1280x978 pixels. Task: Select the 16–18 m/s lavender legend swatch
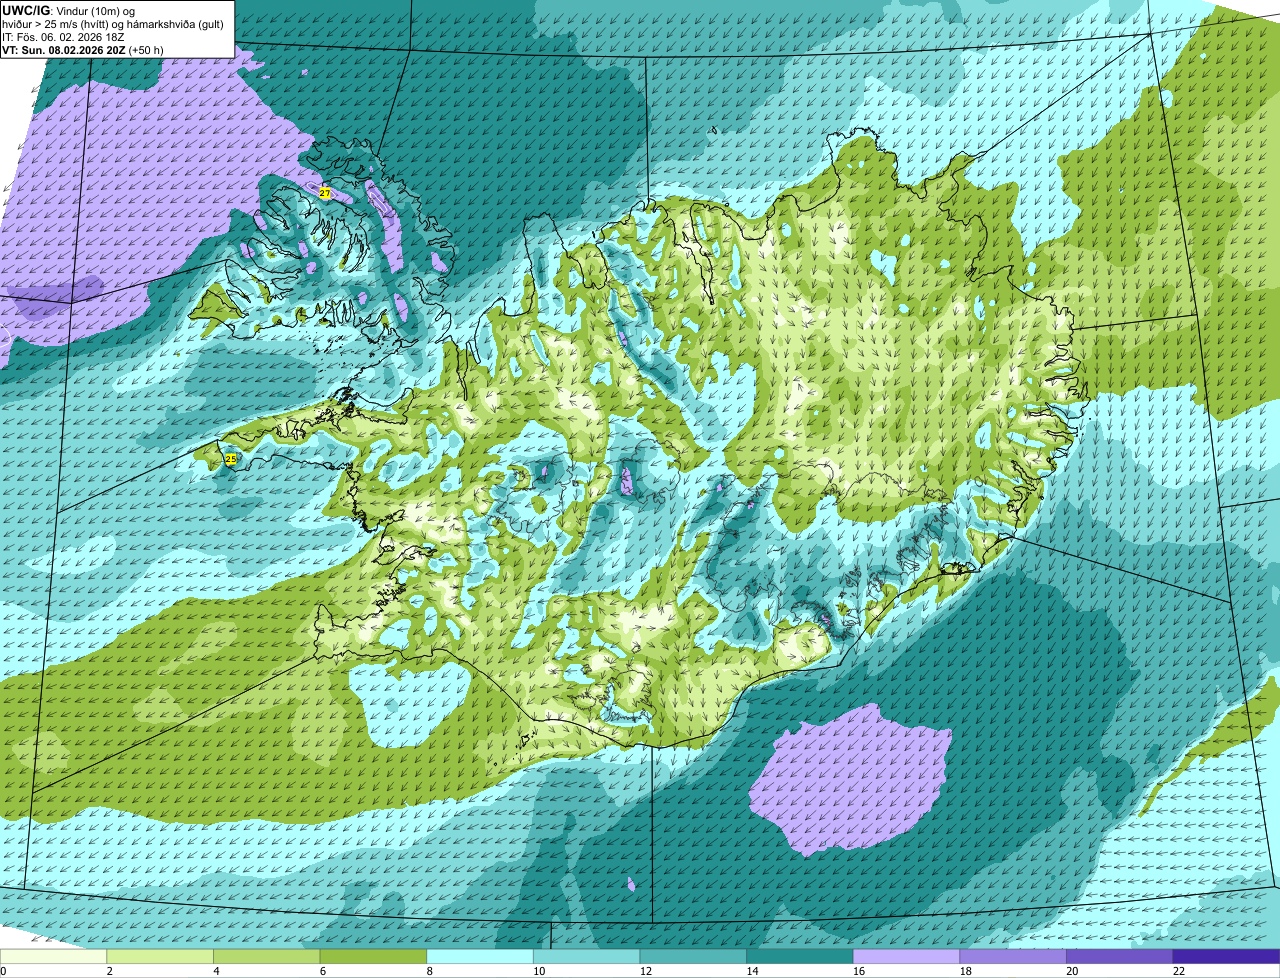pyautogui.click(x=906, y=956)
